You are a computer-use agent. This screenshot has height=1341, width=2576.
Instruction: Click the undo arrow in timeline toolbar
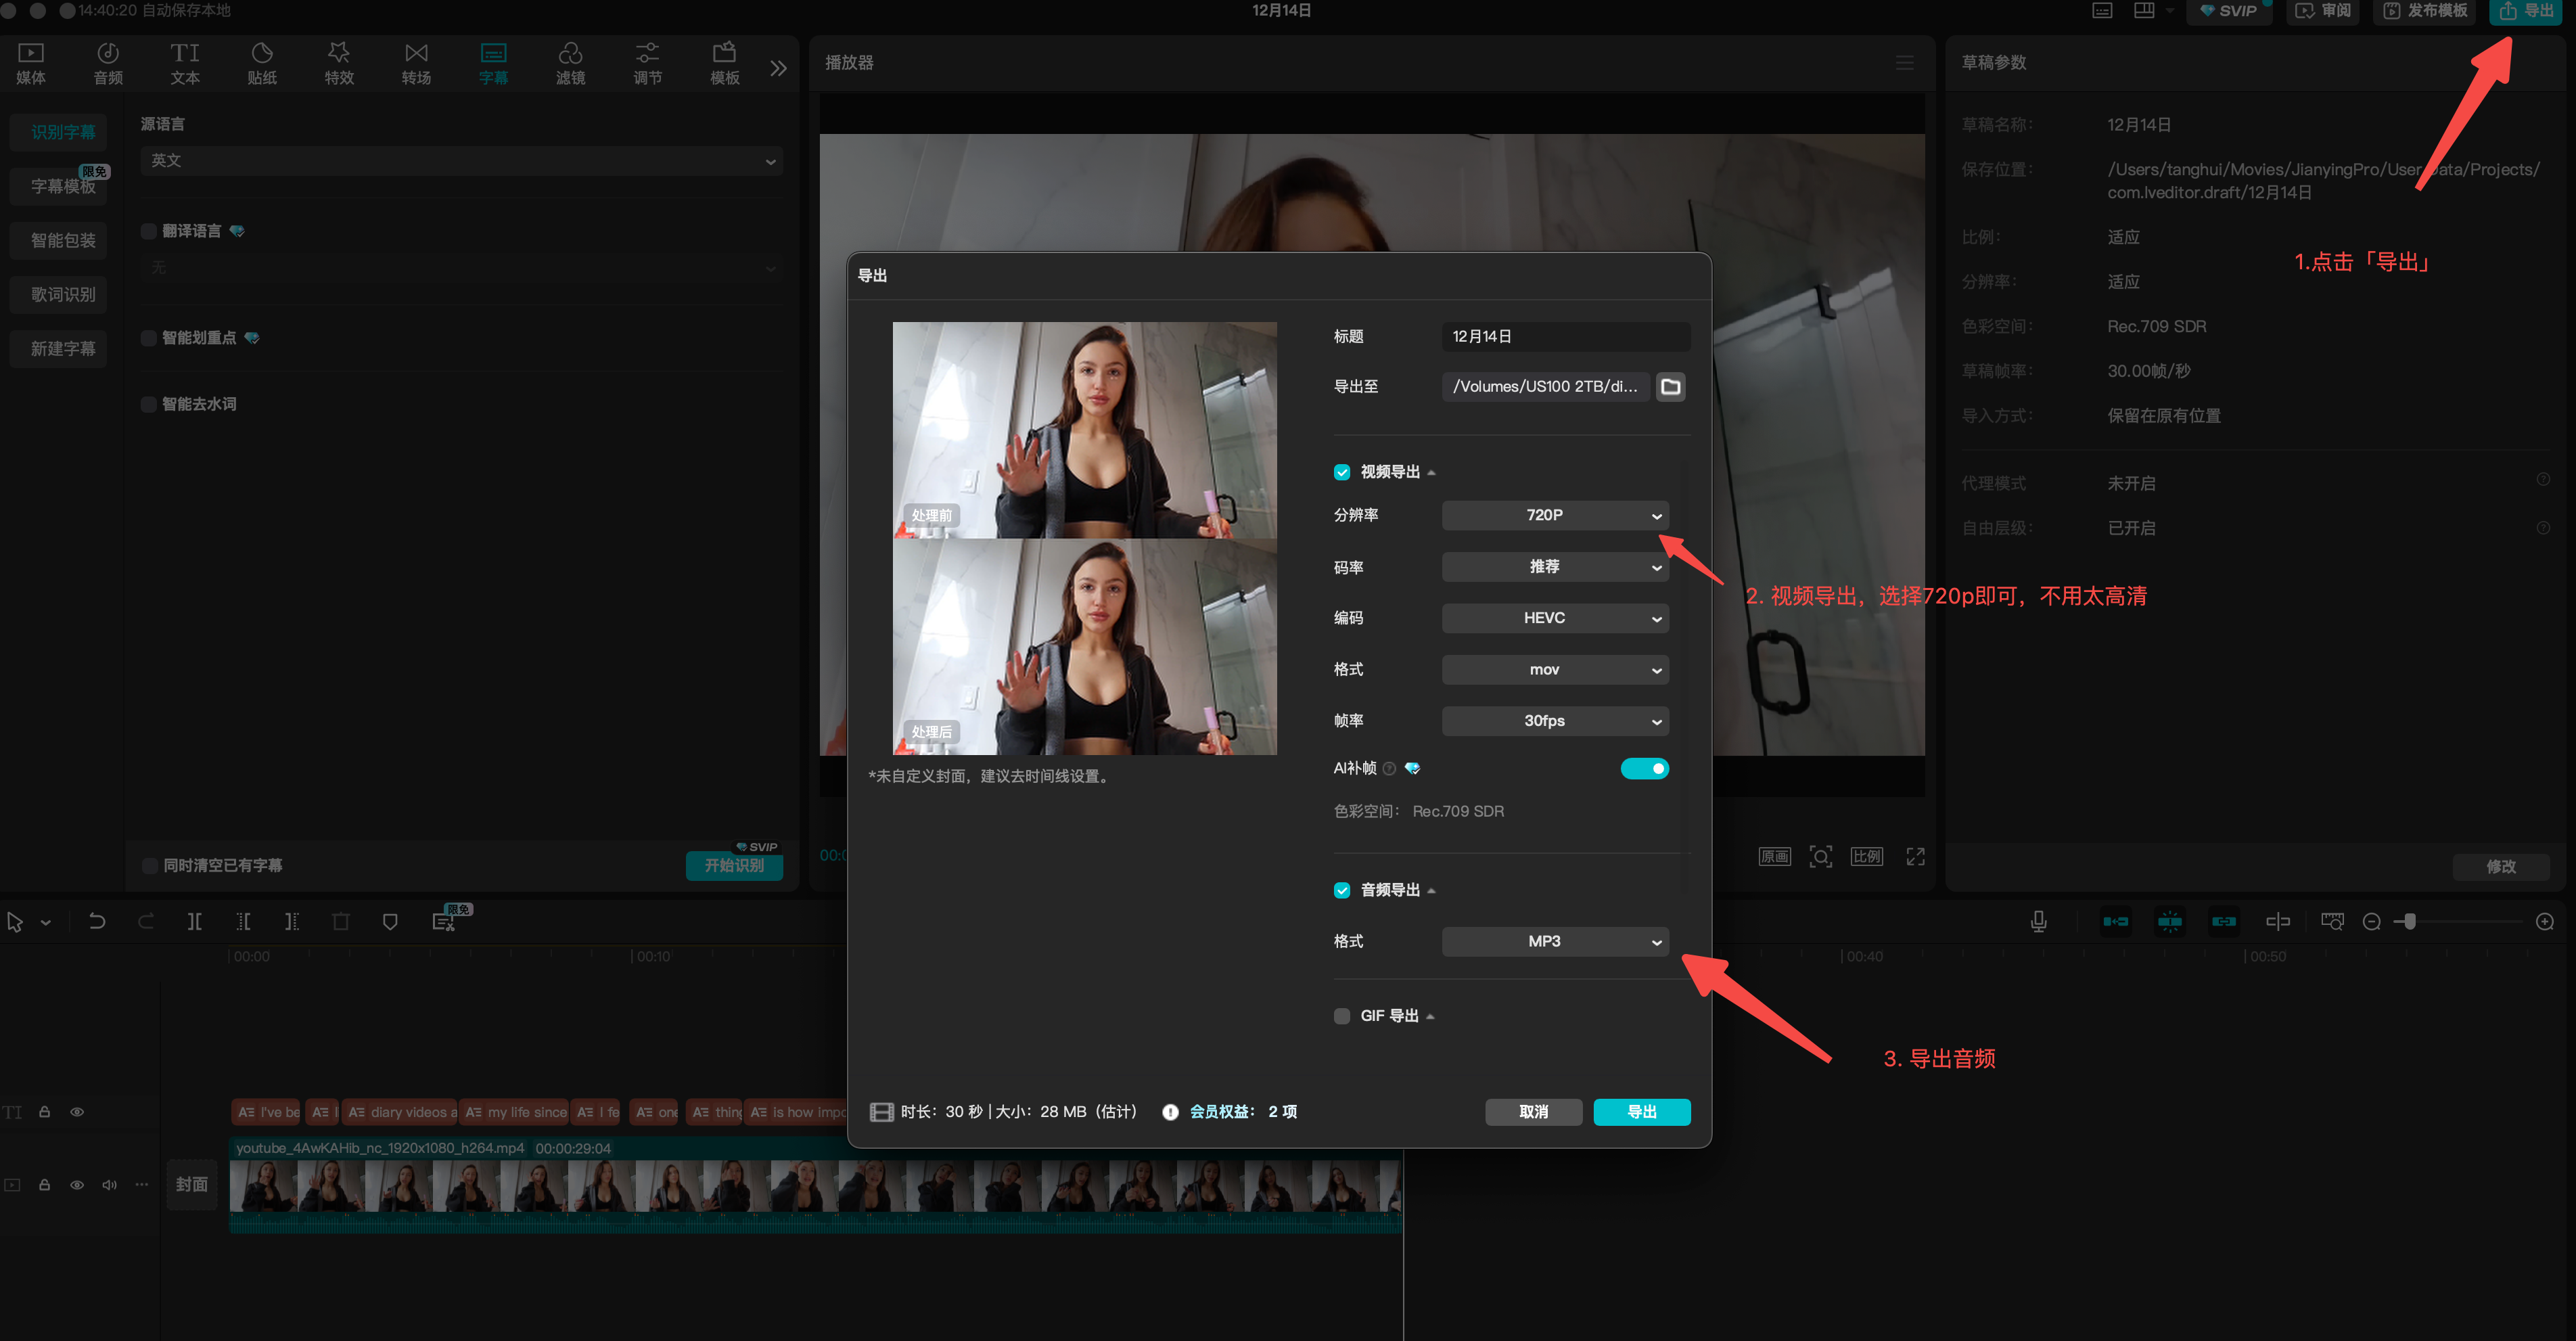click(96, 921)
